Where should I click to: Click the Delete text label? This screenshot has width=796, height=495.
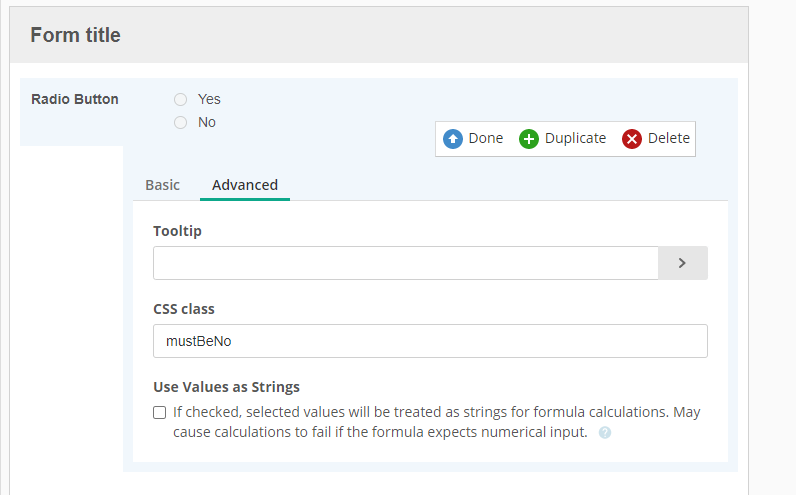click(x=669, y=138)
